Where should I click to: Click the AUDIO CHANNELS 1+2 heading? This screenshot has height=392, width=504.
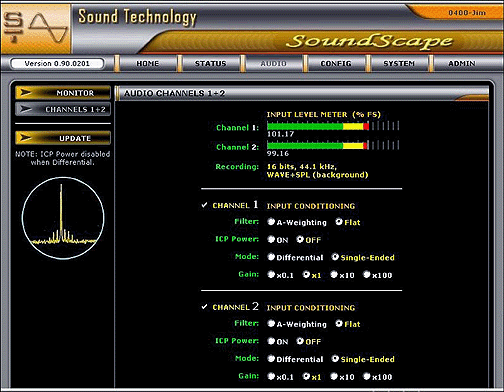[x=174, y=93]
